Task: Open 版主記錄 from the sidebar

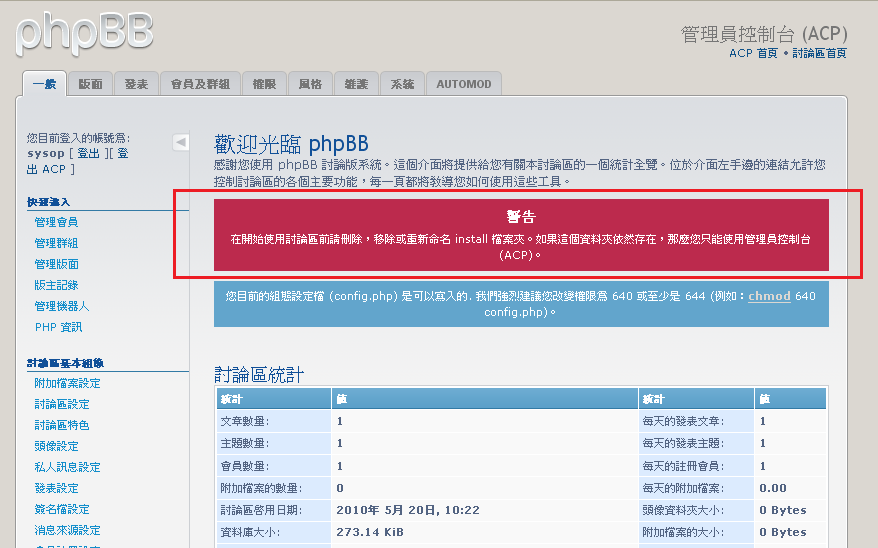Action: [56, 285]
